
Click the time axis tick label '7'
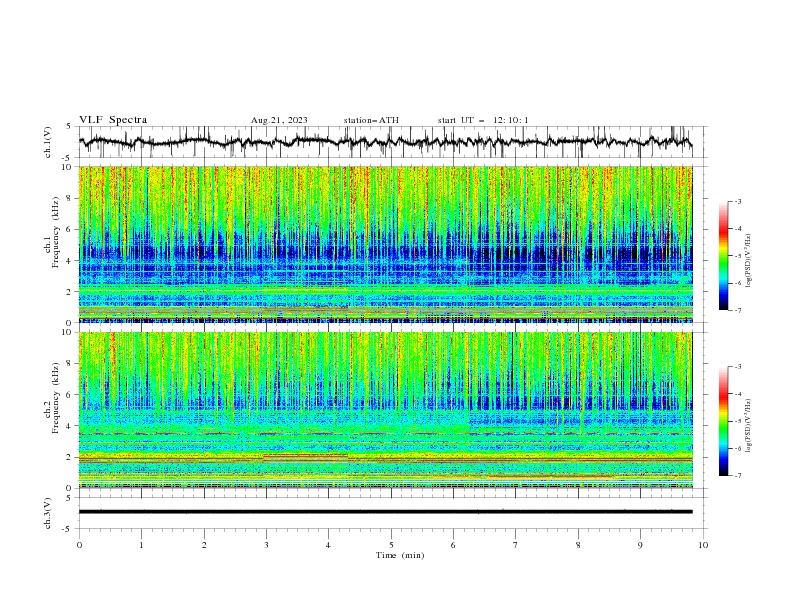coord(516,545)
